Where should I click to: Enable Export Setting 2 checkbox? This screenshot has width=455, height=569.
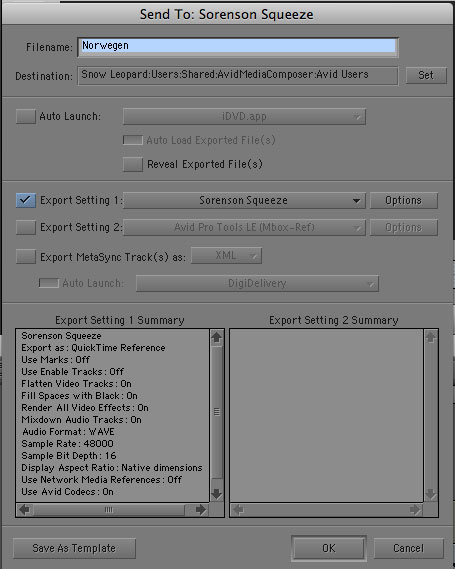(26, 227)
